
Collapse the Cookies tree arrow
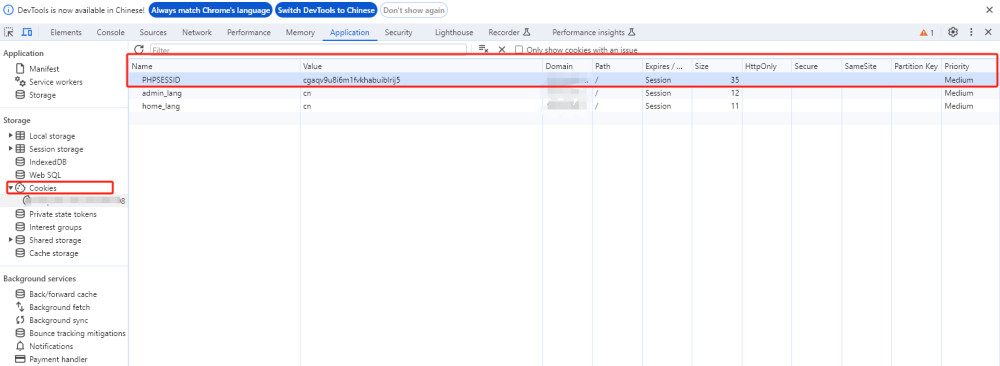point(10,188)
